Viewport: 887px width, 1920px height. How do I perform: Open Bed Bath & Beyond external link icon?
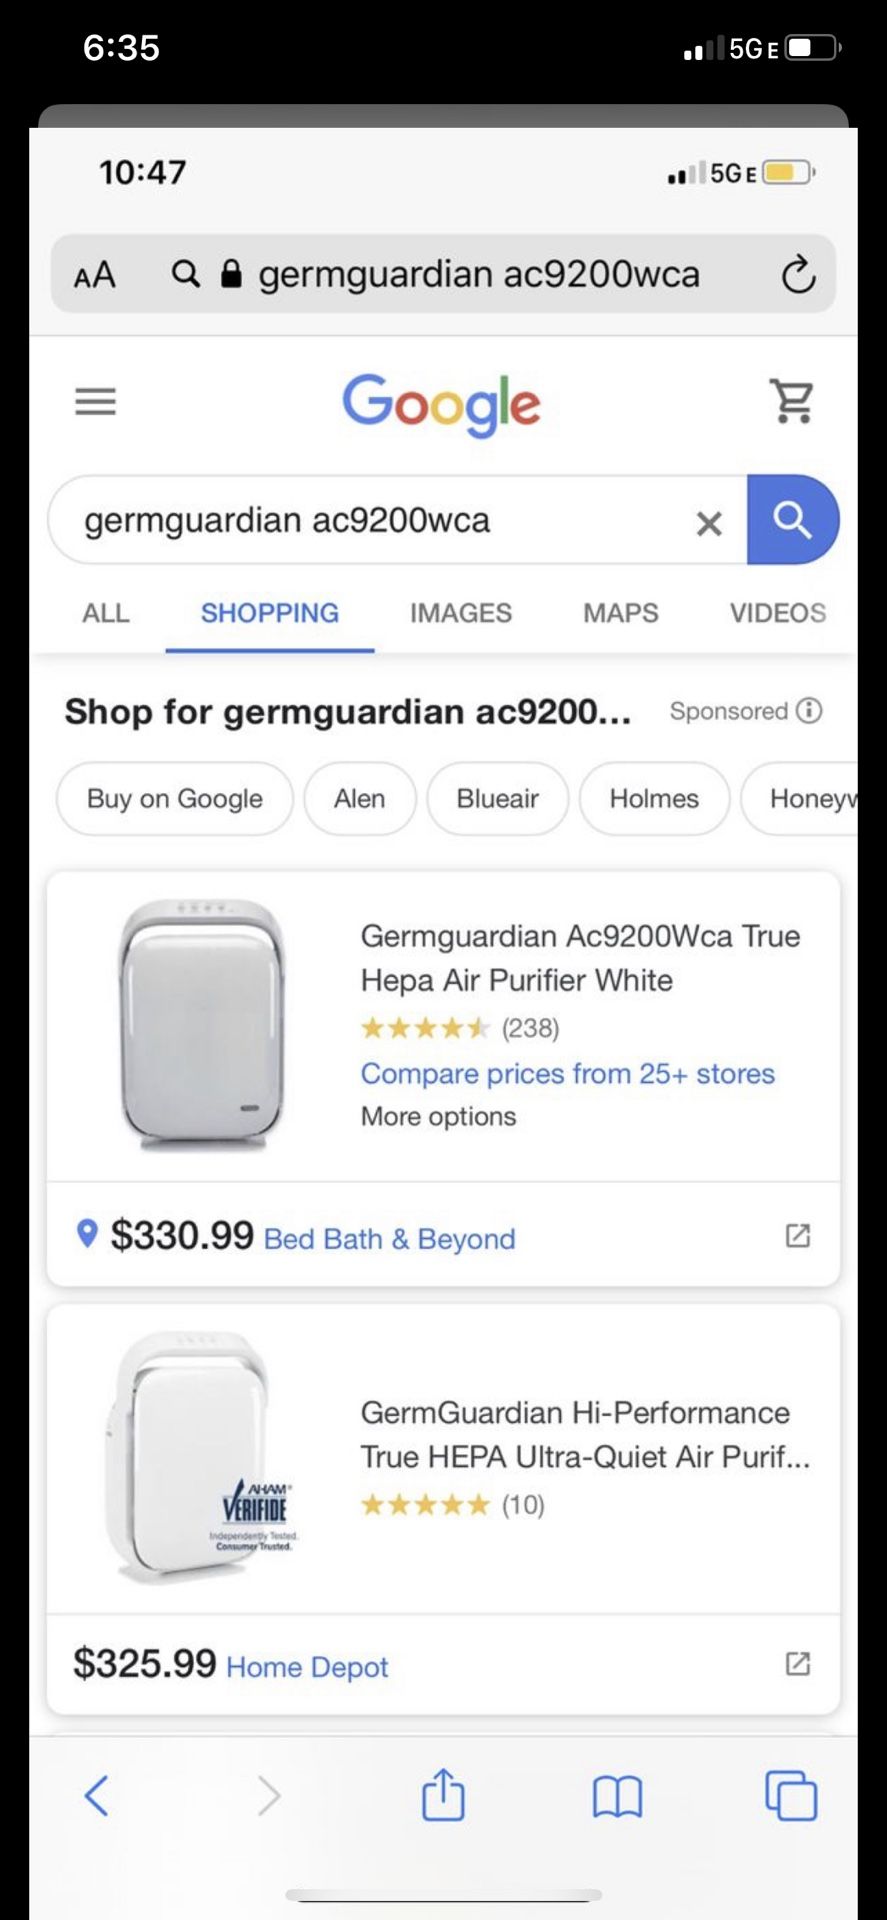point(797,1236)
